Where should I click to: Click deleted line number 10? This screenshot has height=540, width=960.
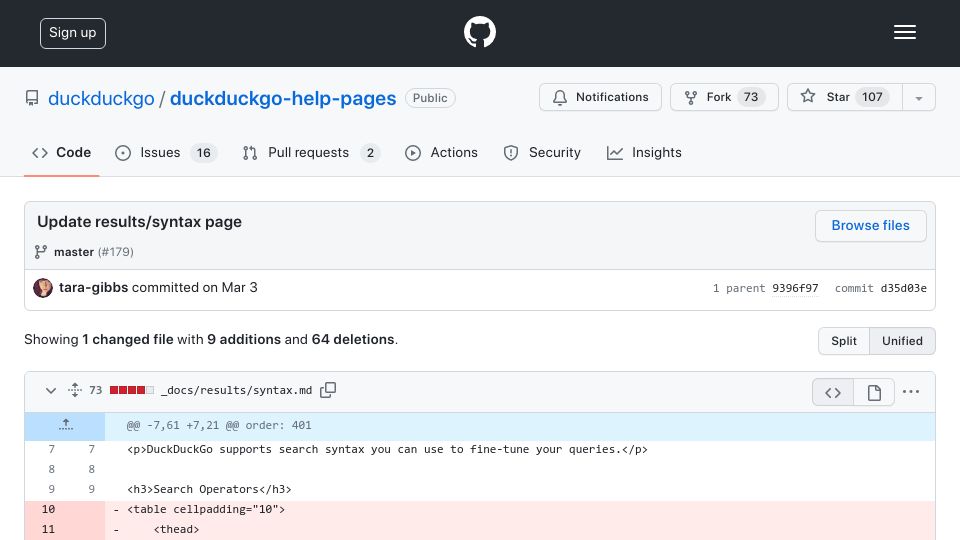click(x=48, y=509)
